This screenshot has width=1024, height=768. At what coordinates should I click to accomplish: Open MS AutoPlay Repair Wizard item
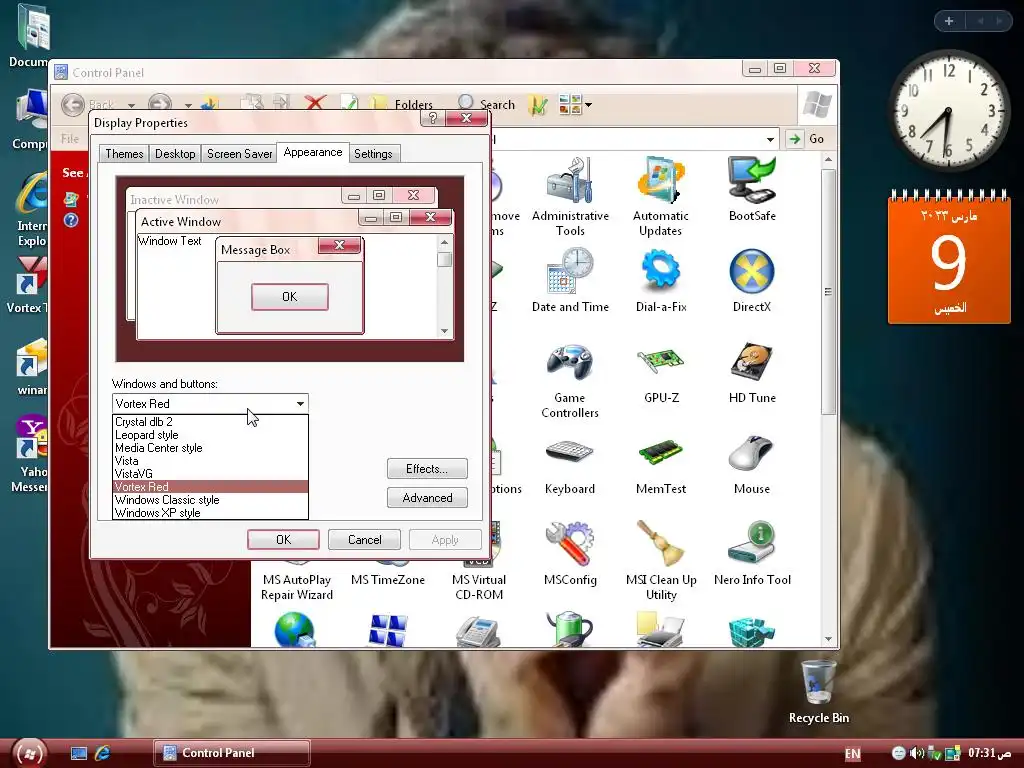(297, 586)
